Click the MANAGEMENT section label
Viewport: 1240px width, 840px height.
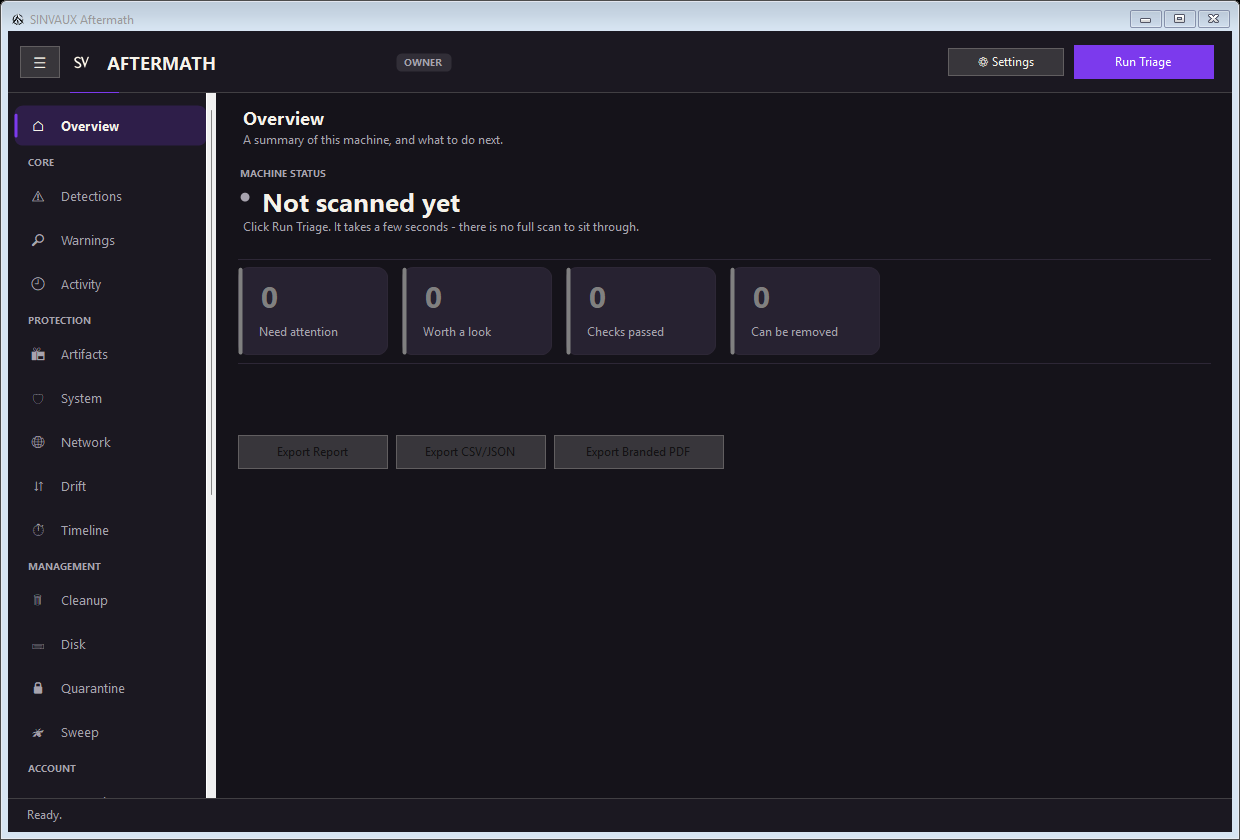pos(64,566)
